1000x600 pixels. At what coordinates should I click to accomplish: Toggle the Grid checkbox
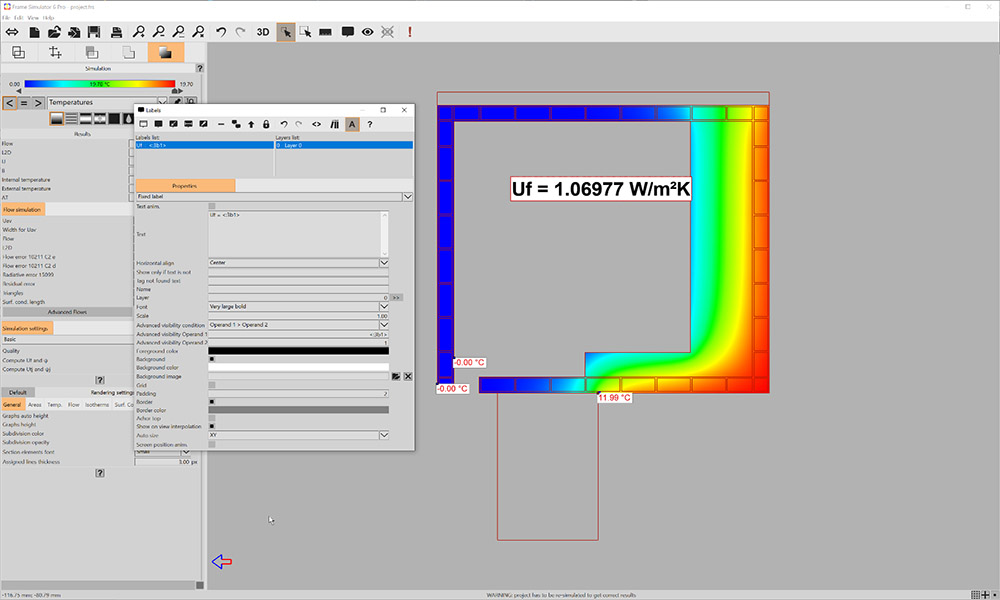(x=212, y=385)
